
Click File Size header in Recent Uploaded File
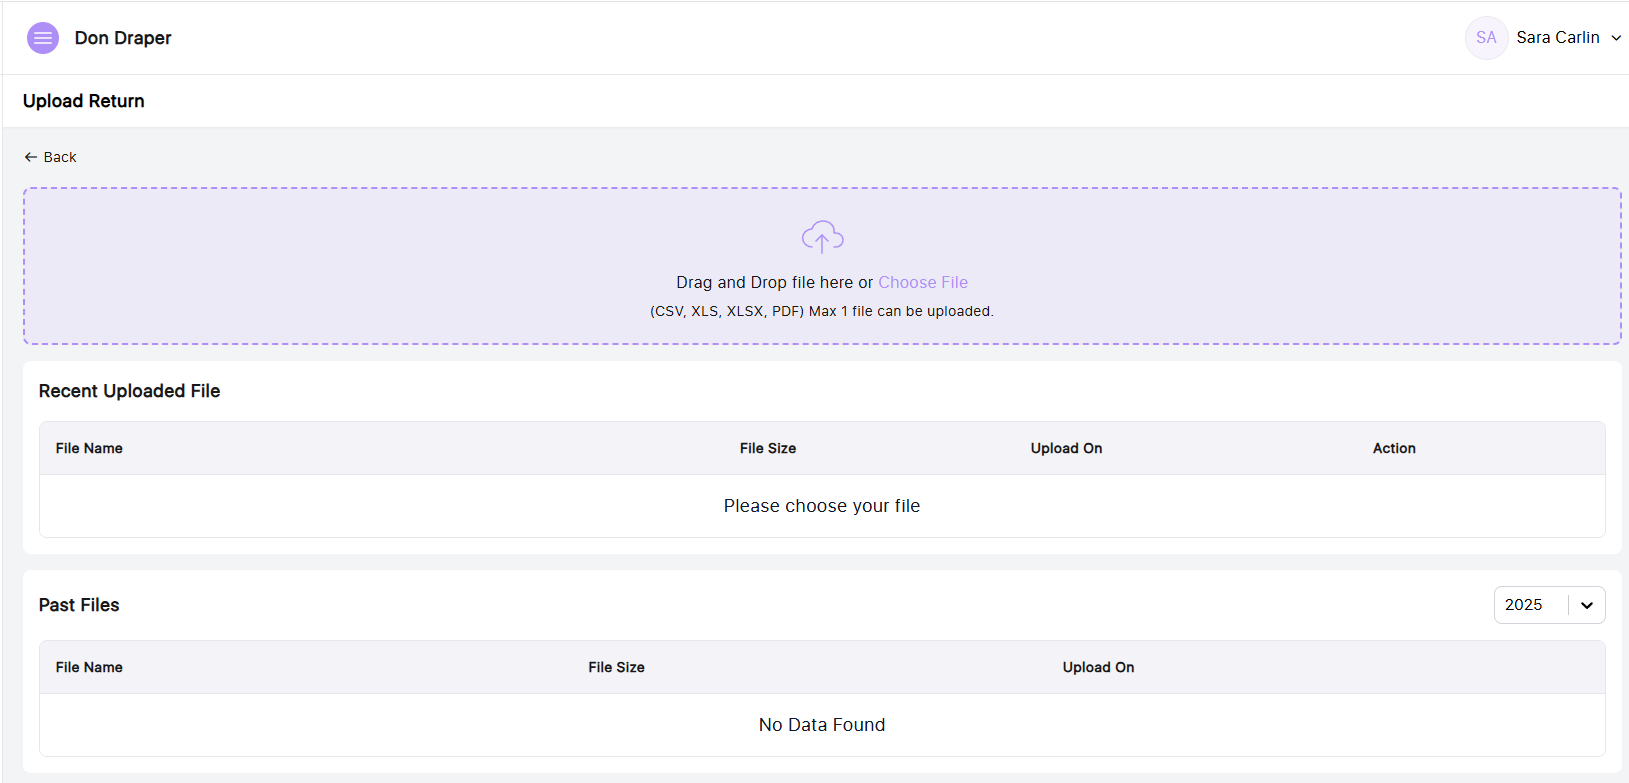[768, 448]
